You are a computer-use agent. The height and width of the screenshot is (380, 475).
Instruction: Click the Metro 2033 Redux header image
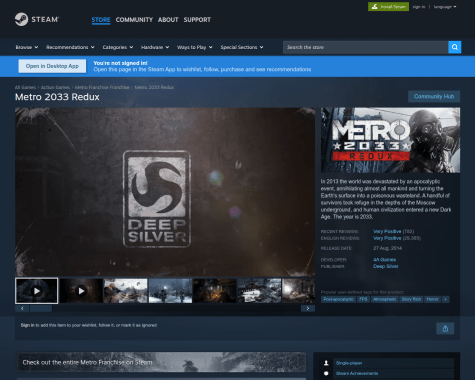(x=390, y=140)
